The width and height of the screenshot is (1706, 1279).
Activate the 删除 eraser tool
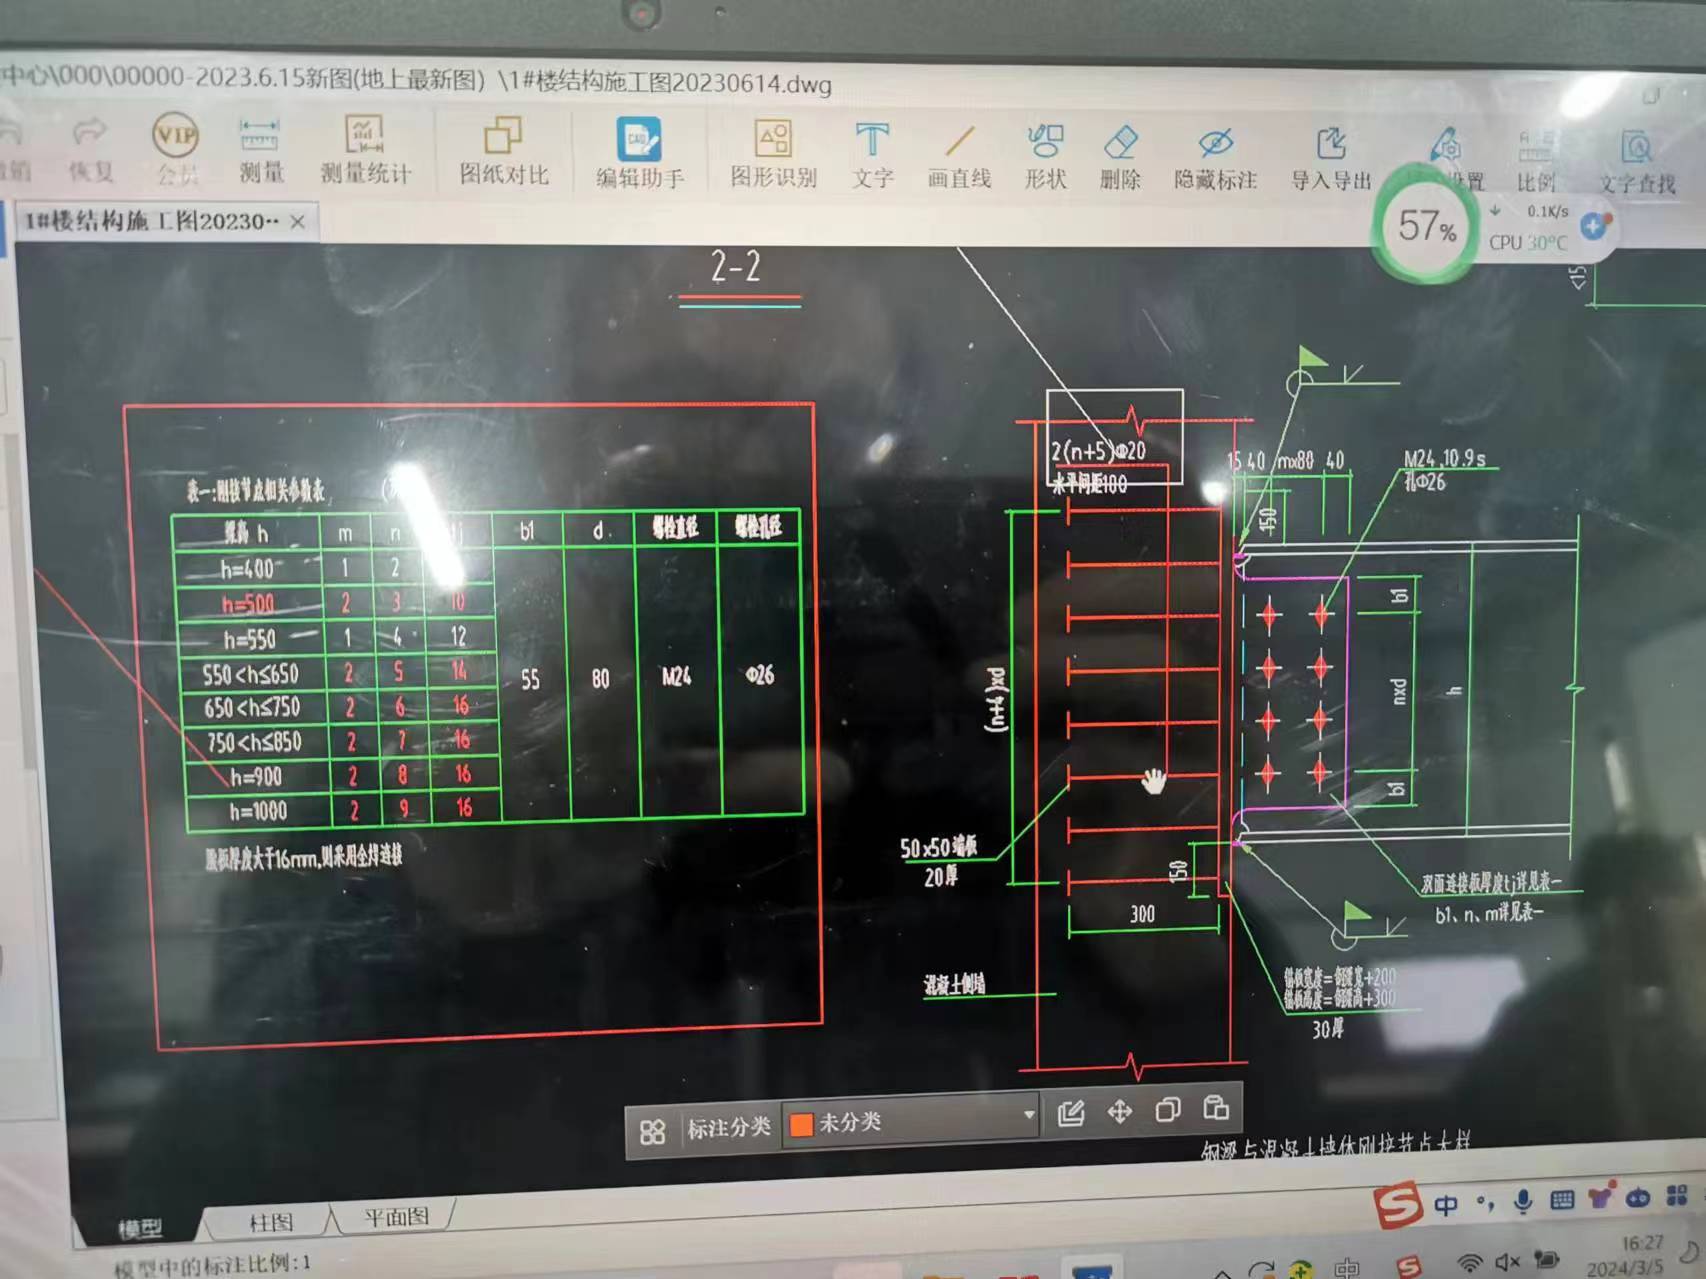coord(1120,157)
